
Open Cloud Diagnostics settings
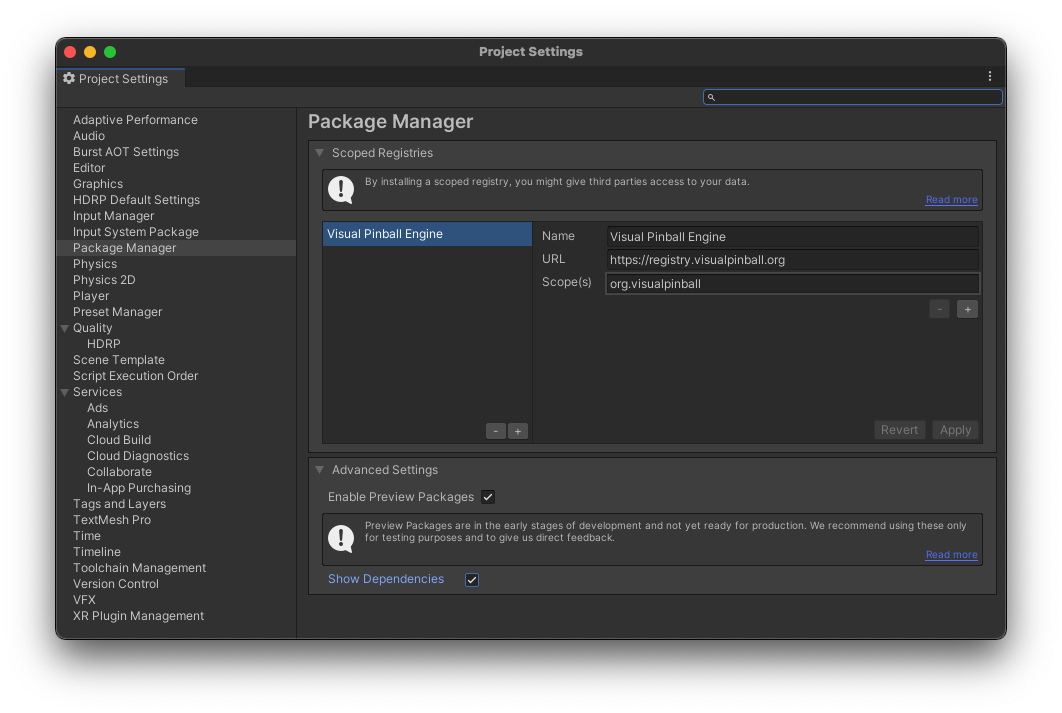138,456
